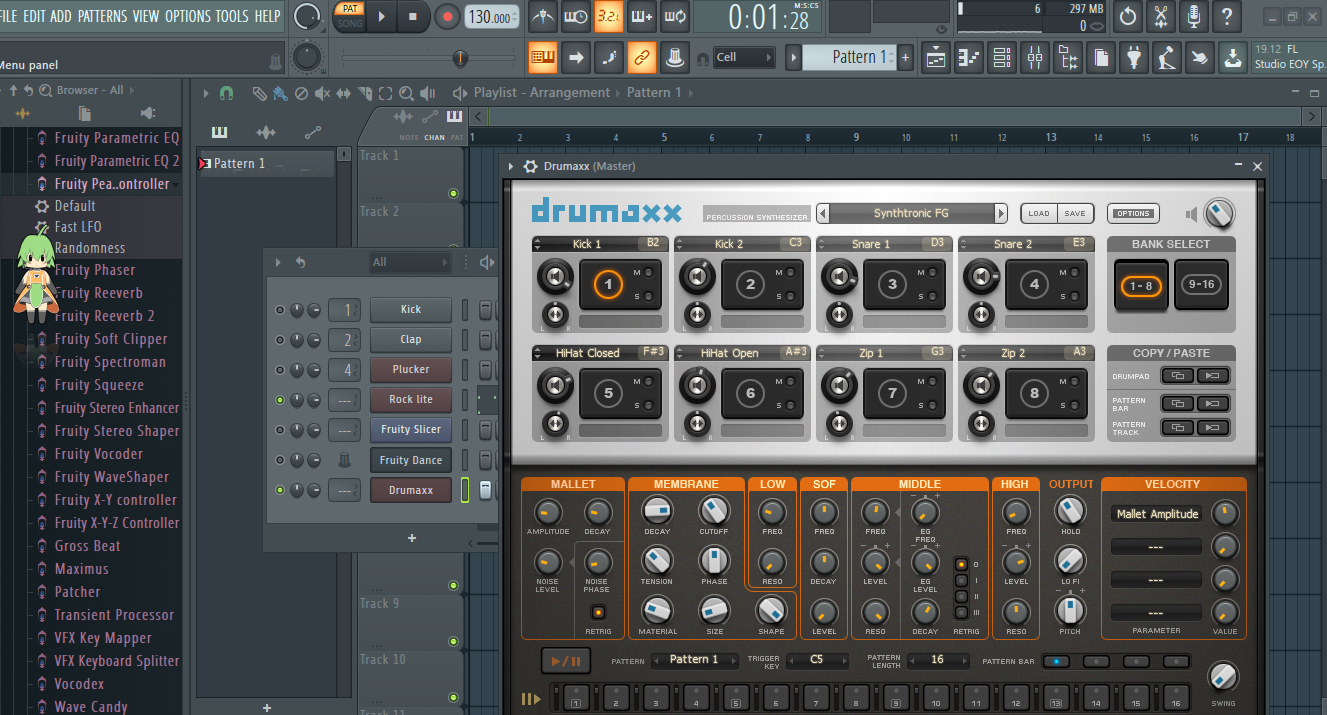Image resolution: width=1327 pixels, height=715 pixels.
Task: Toggle the link to controller icon
Action: tap(641, 57)
